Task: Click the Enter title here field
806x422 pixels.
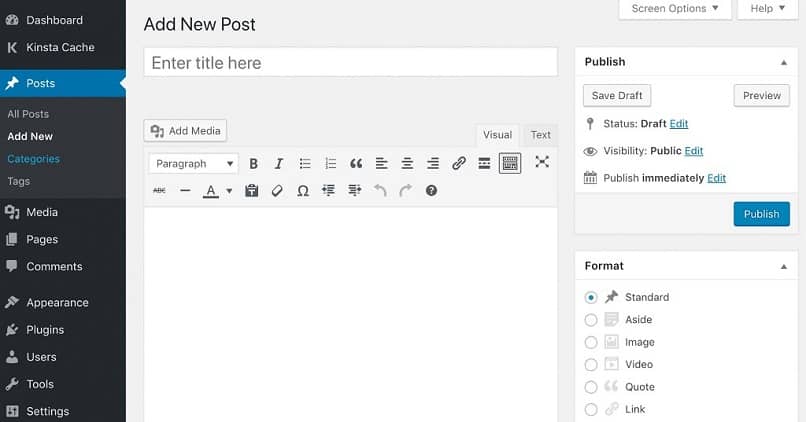Action: pos(351,63)
